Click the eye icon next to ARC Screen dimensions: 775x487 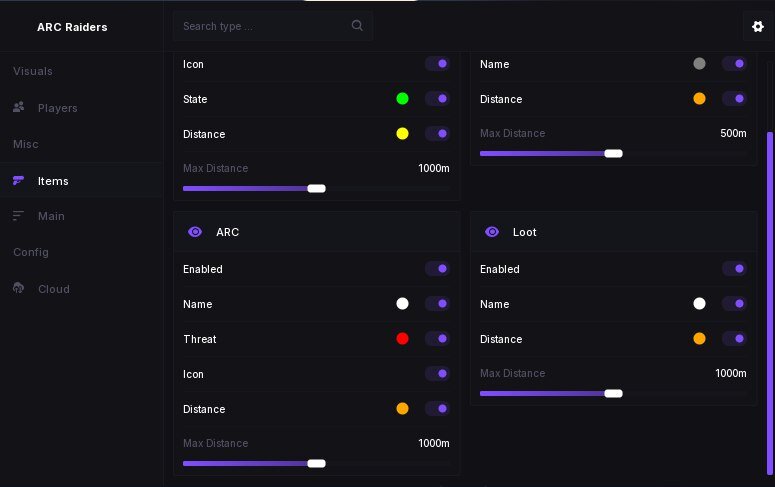[x=195, y=231]
